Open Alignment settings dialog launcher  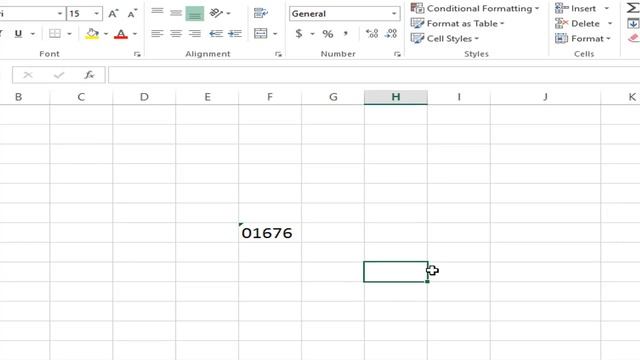point(278,54)
